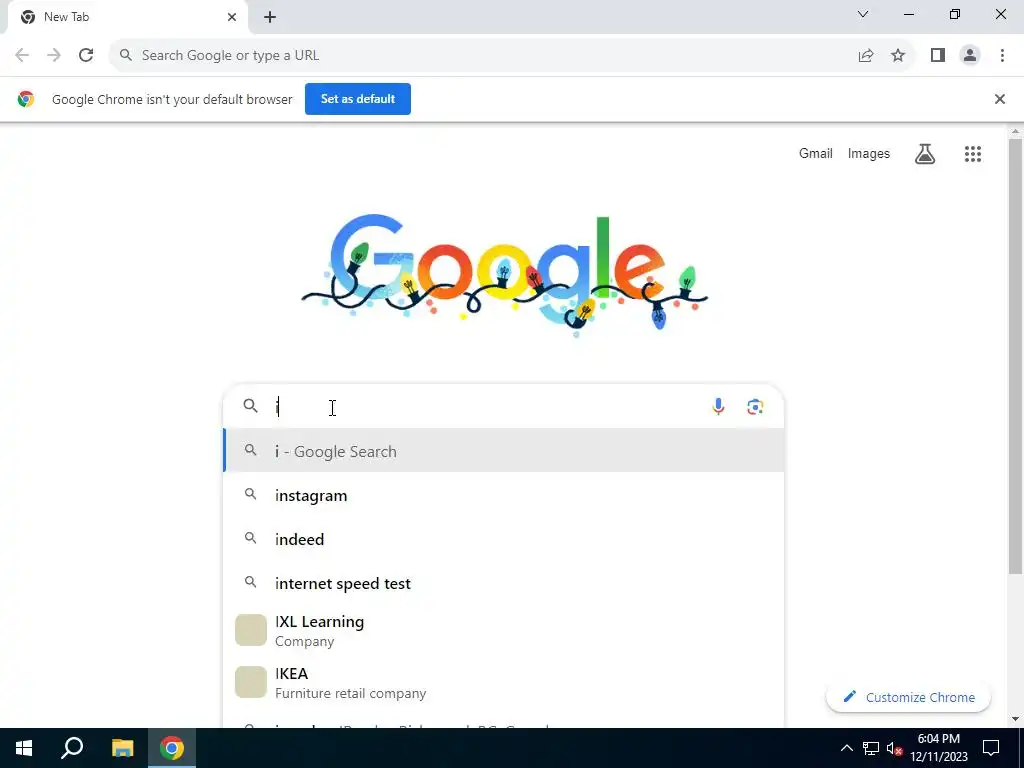Search by image with Google Lens icon

tap(755, 407)
